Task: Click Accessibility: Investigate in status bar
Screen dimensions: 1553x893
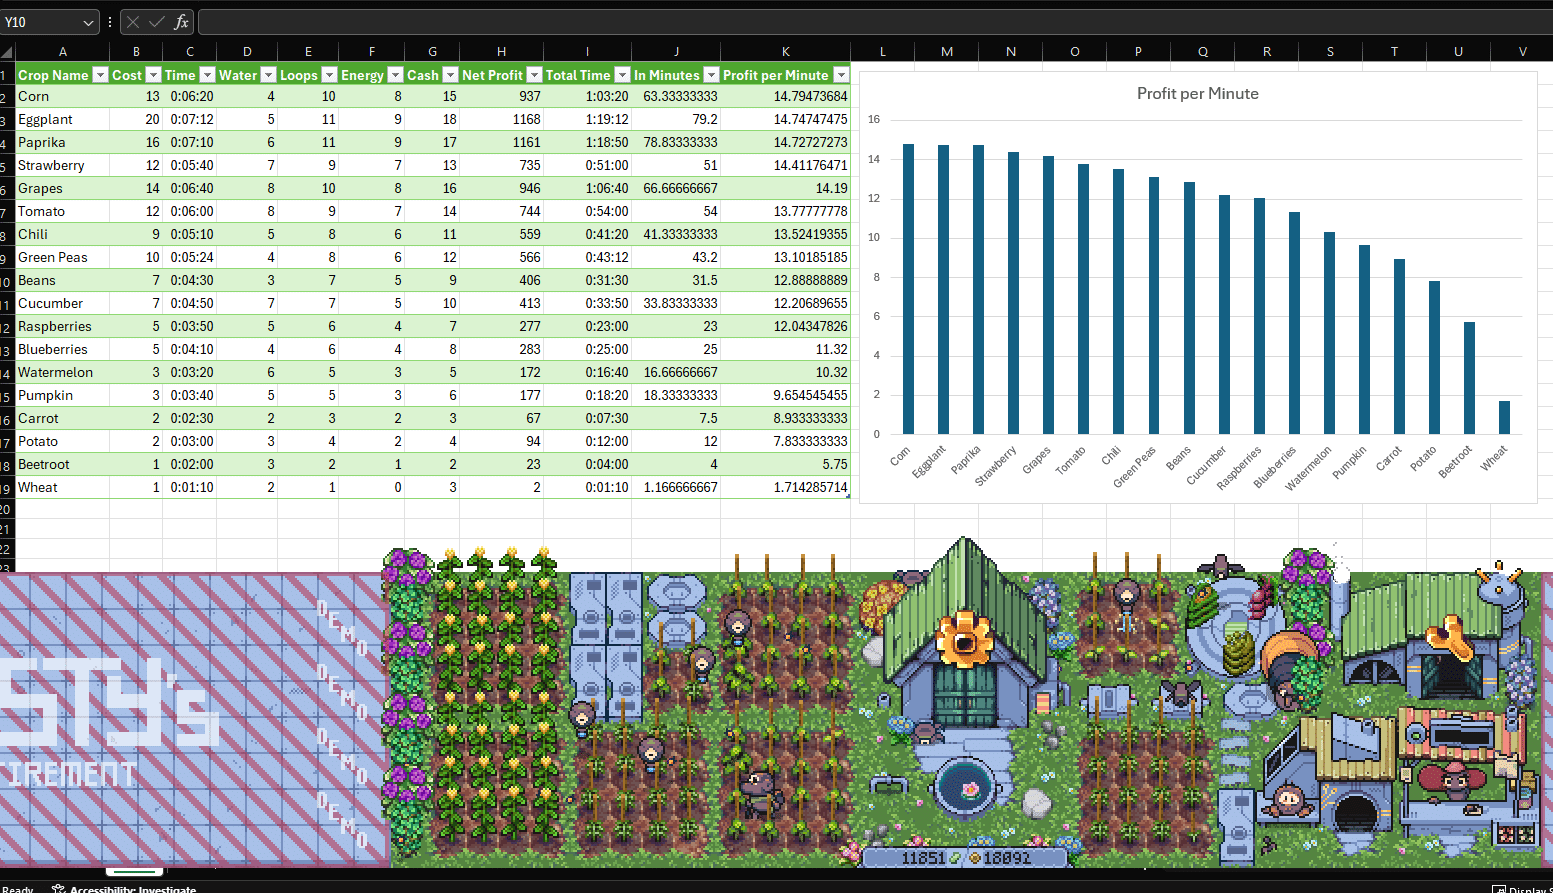Action: point(133,889)
